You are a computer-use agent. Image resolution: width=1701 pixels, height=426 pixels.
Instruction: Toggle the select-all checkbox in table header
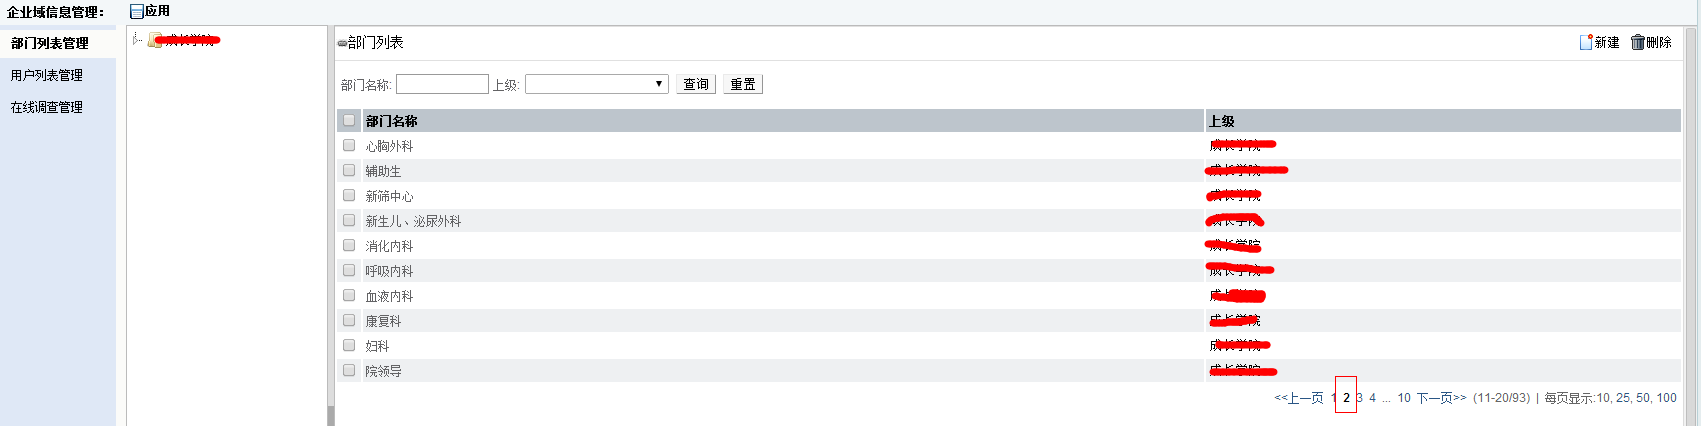click(x=349, y=120)
